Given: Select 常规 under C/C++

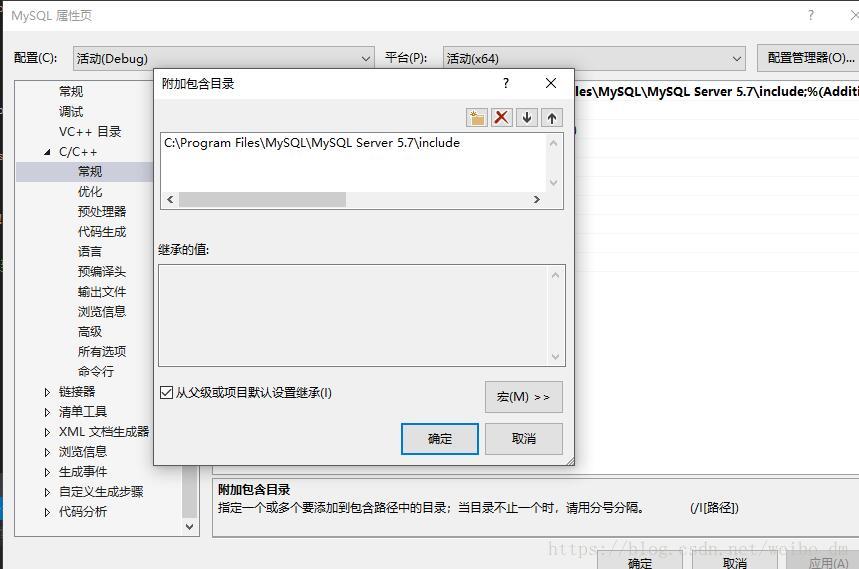Looking at the screenshot, I should pos(90,171).
